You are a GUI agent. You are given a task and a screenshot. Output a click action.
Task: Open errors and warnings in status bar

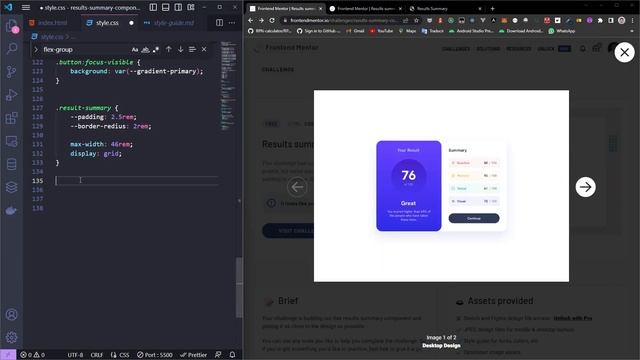[32, 355]
